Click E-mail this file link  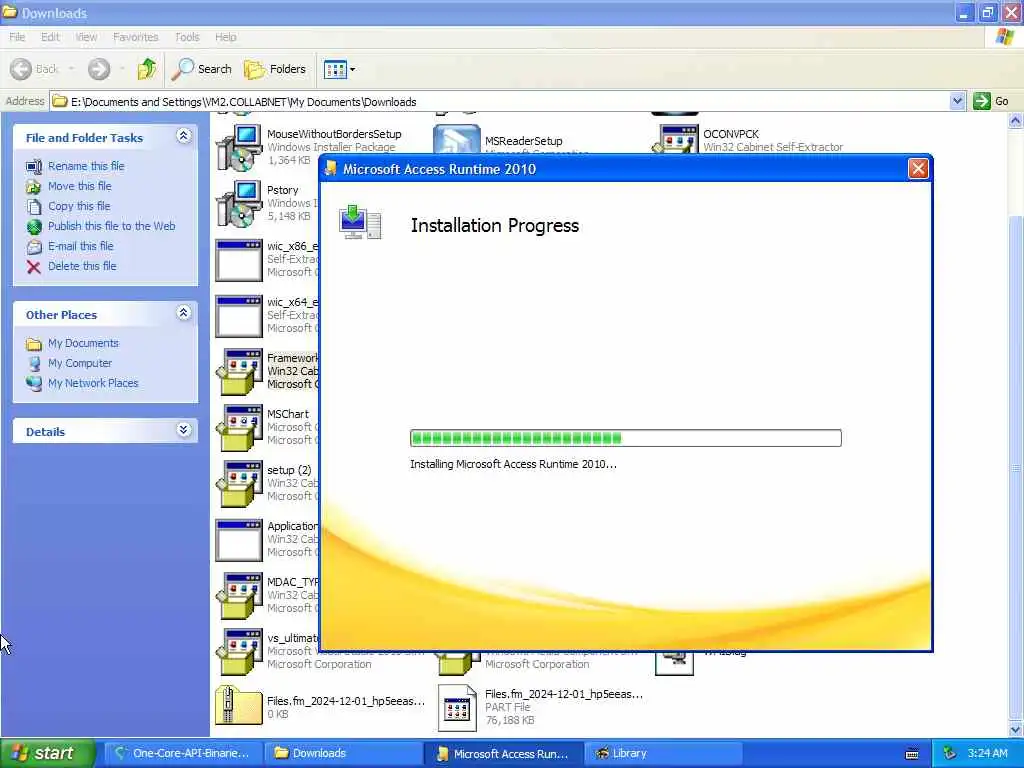80,246
